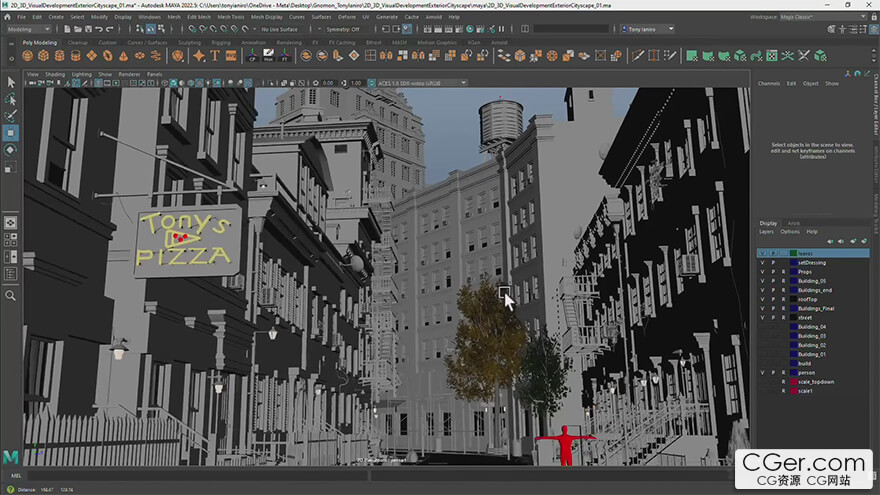The image size is (880, 495).
Task: Open the Mesh Tools menu
Action: [x=230, y=17]
